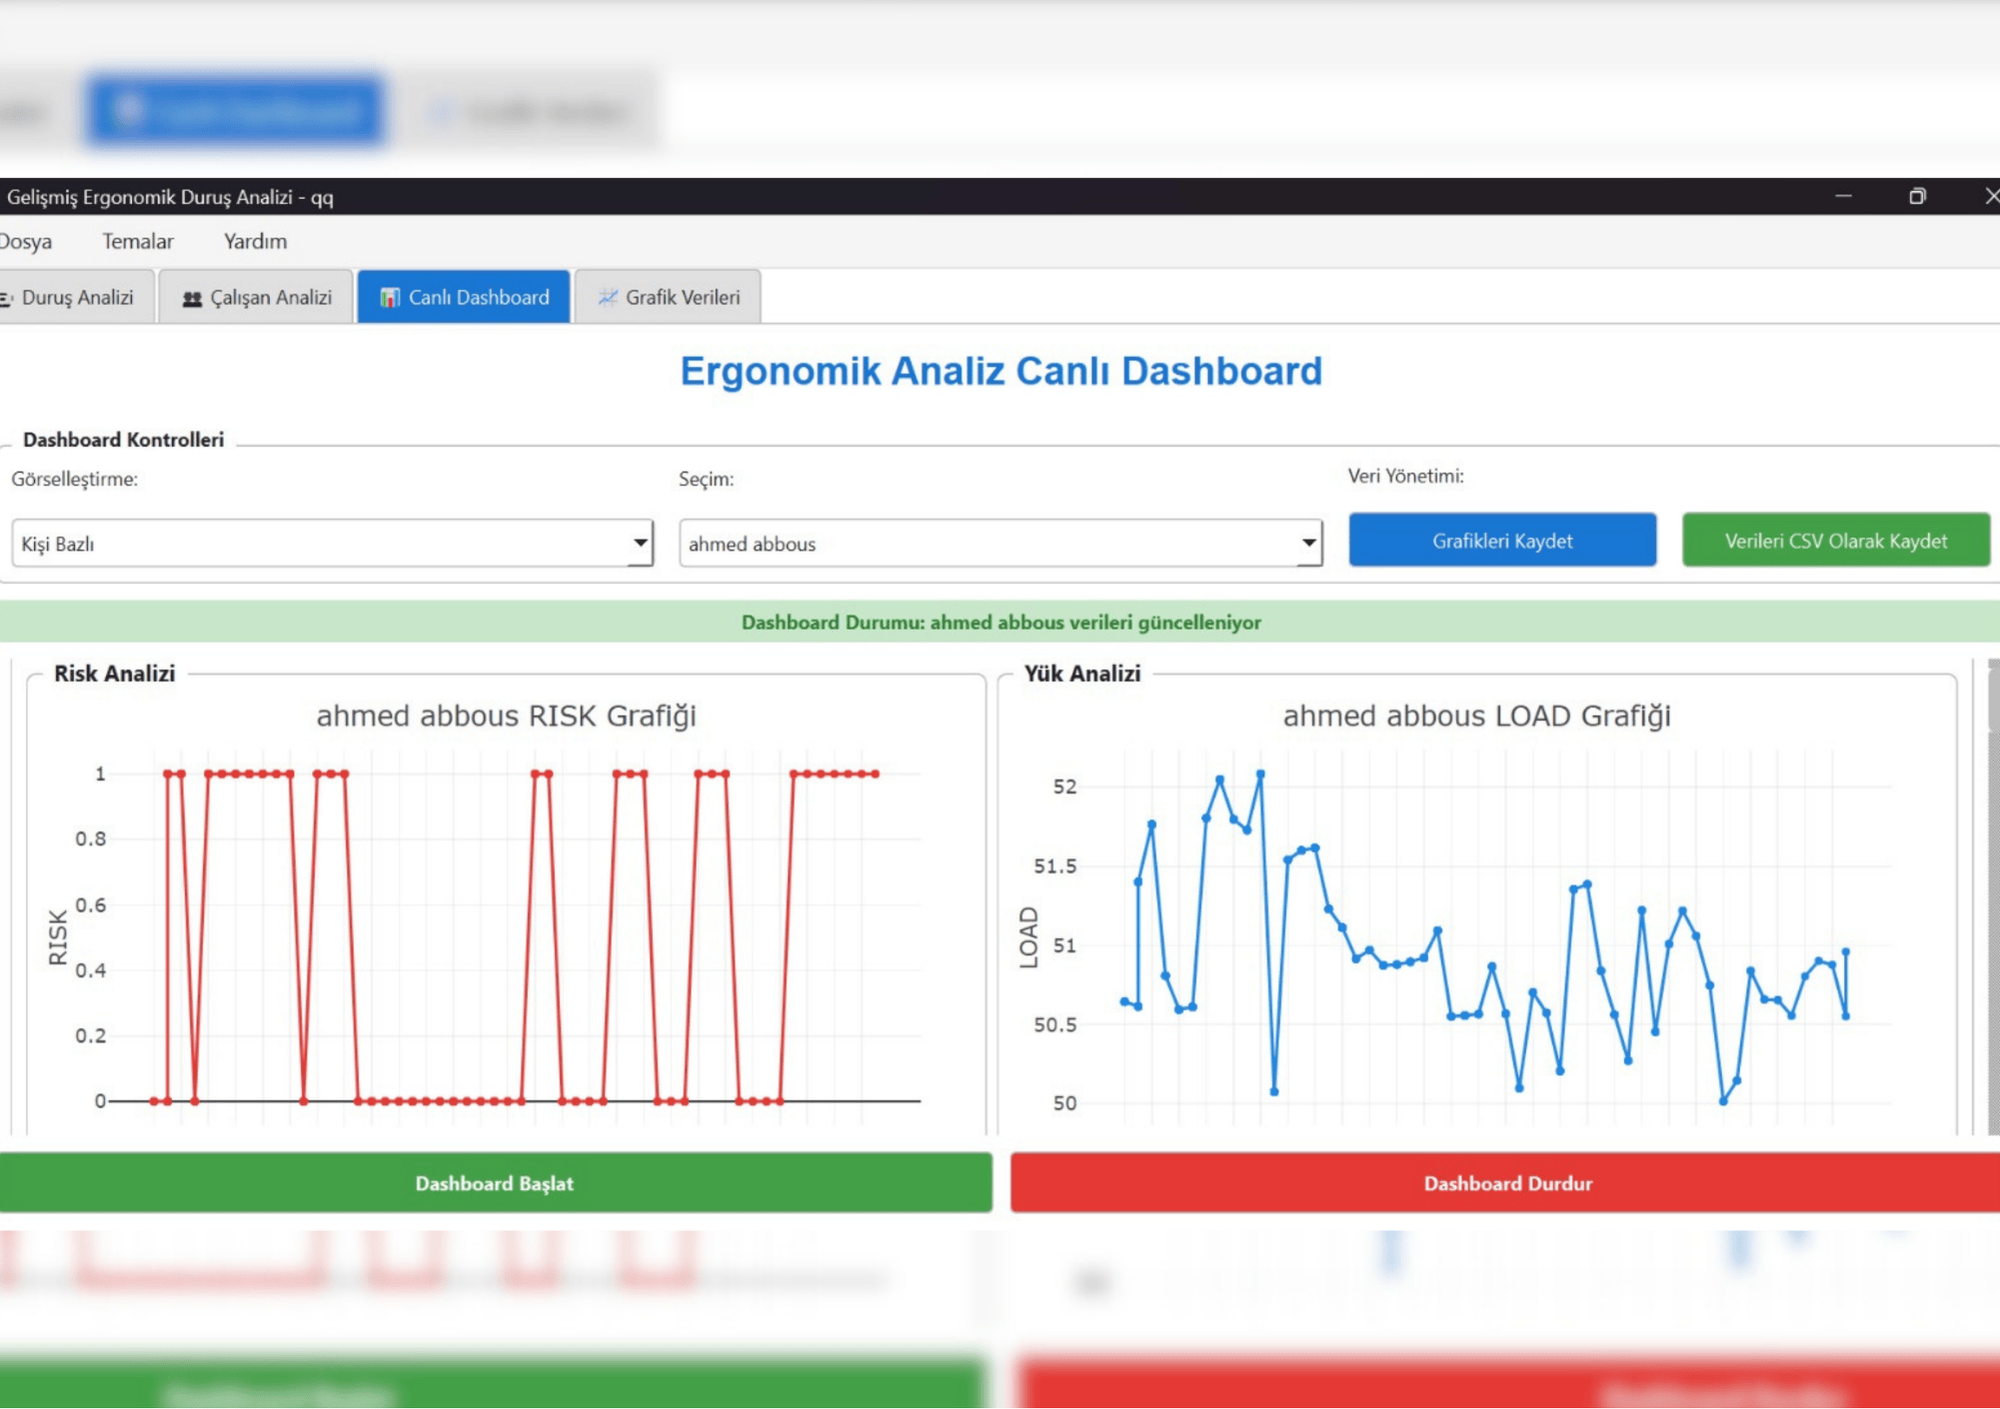Viewport: 2000px width, 1409px height.
Task: Start the dashboard with Dashboard Başlat
Action: (495, 1183)
